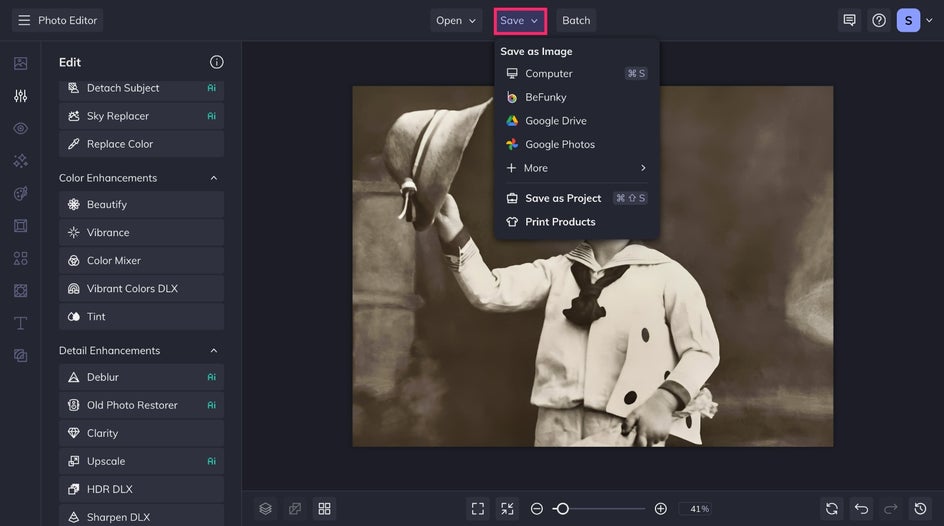Screen dimensions: 944x526
Task: Click the flatten layers icon
Action: [x=295, y=509]
